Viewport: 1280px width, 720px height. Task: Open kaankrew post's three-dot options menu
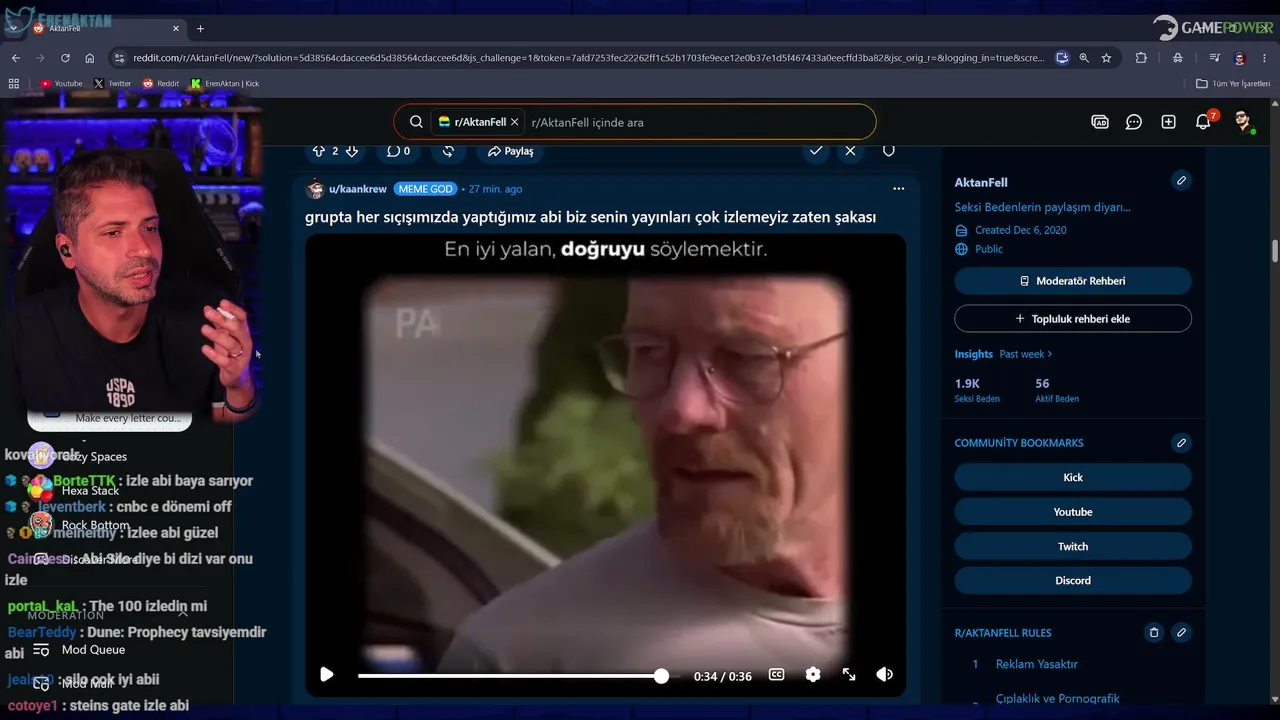click(x=898, y=188)
